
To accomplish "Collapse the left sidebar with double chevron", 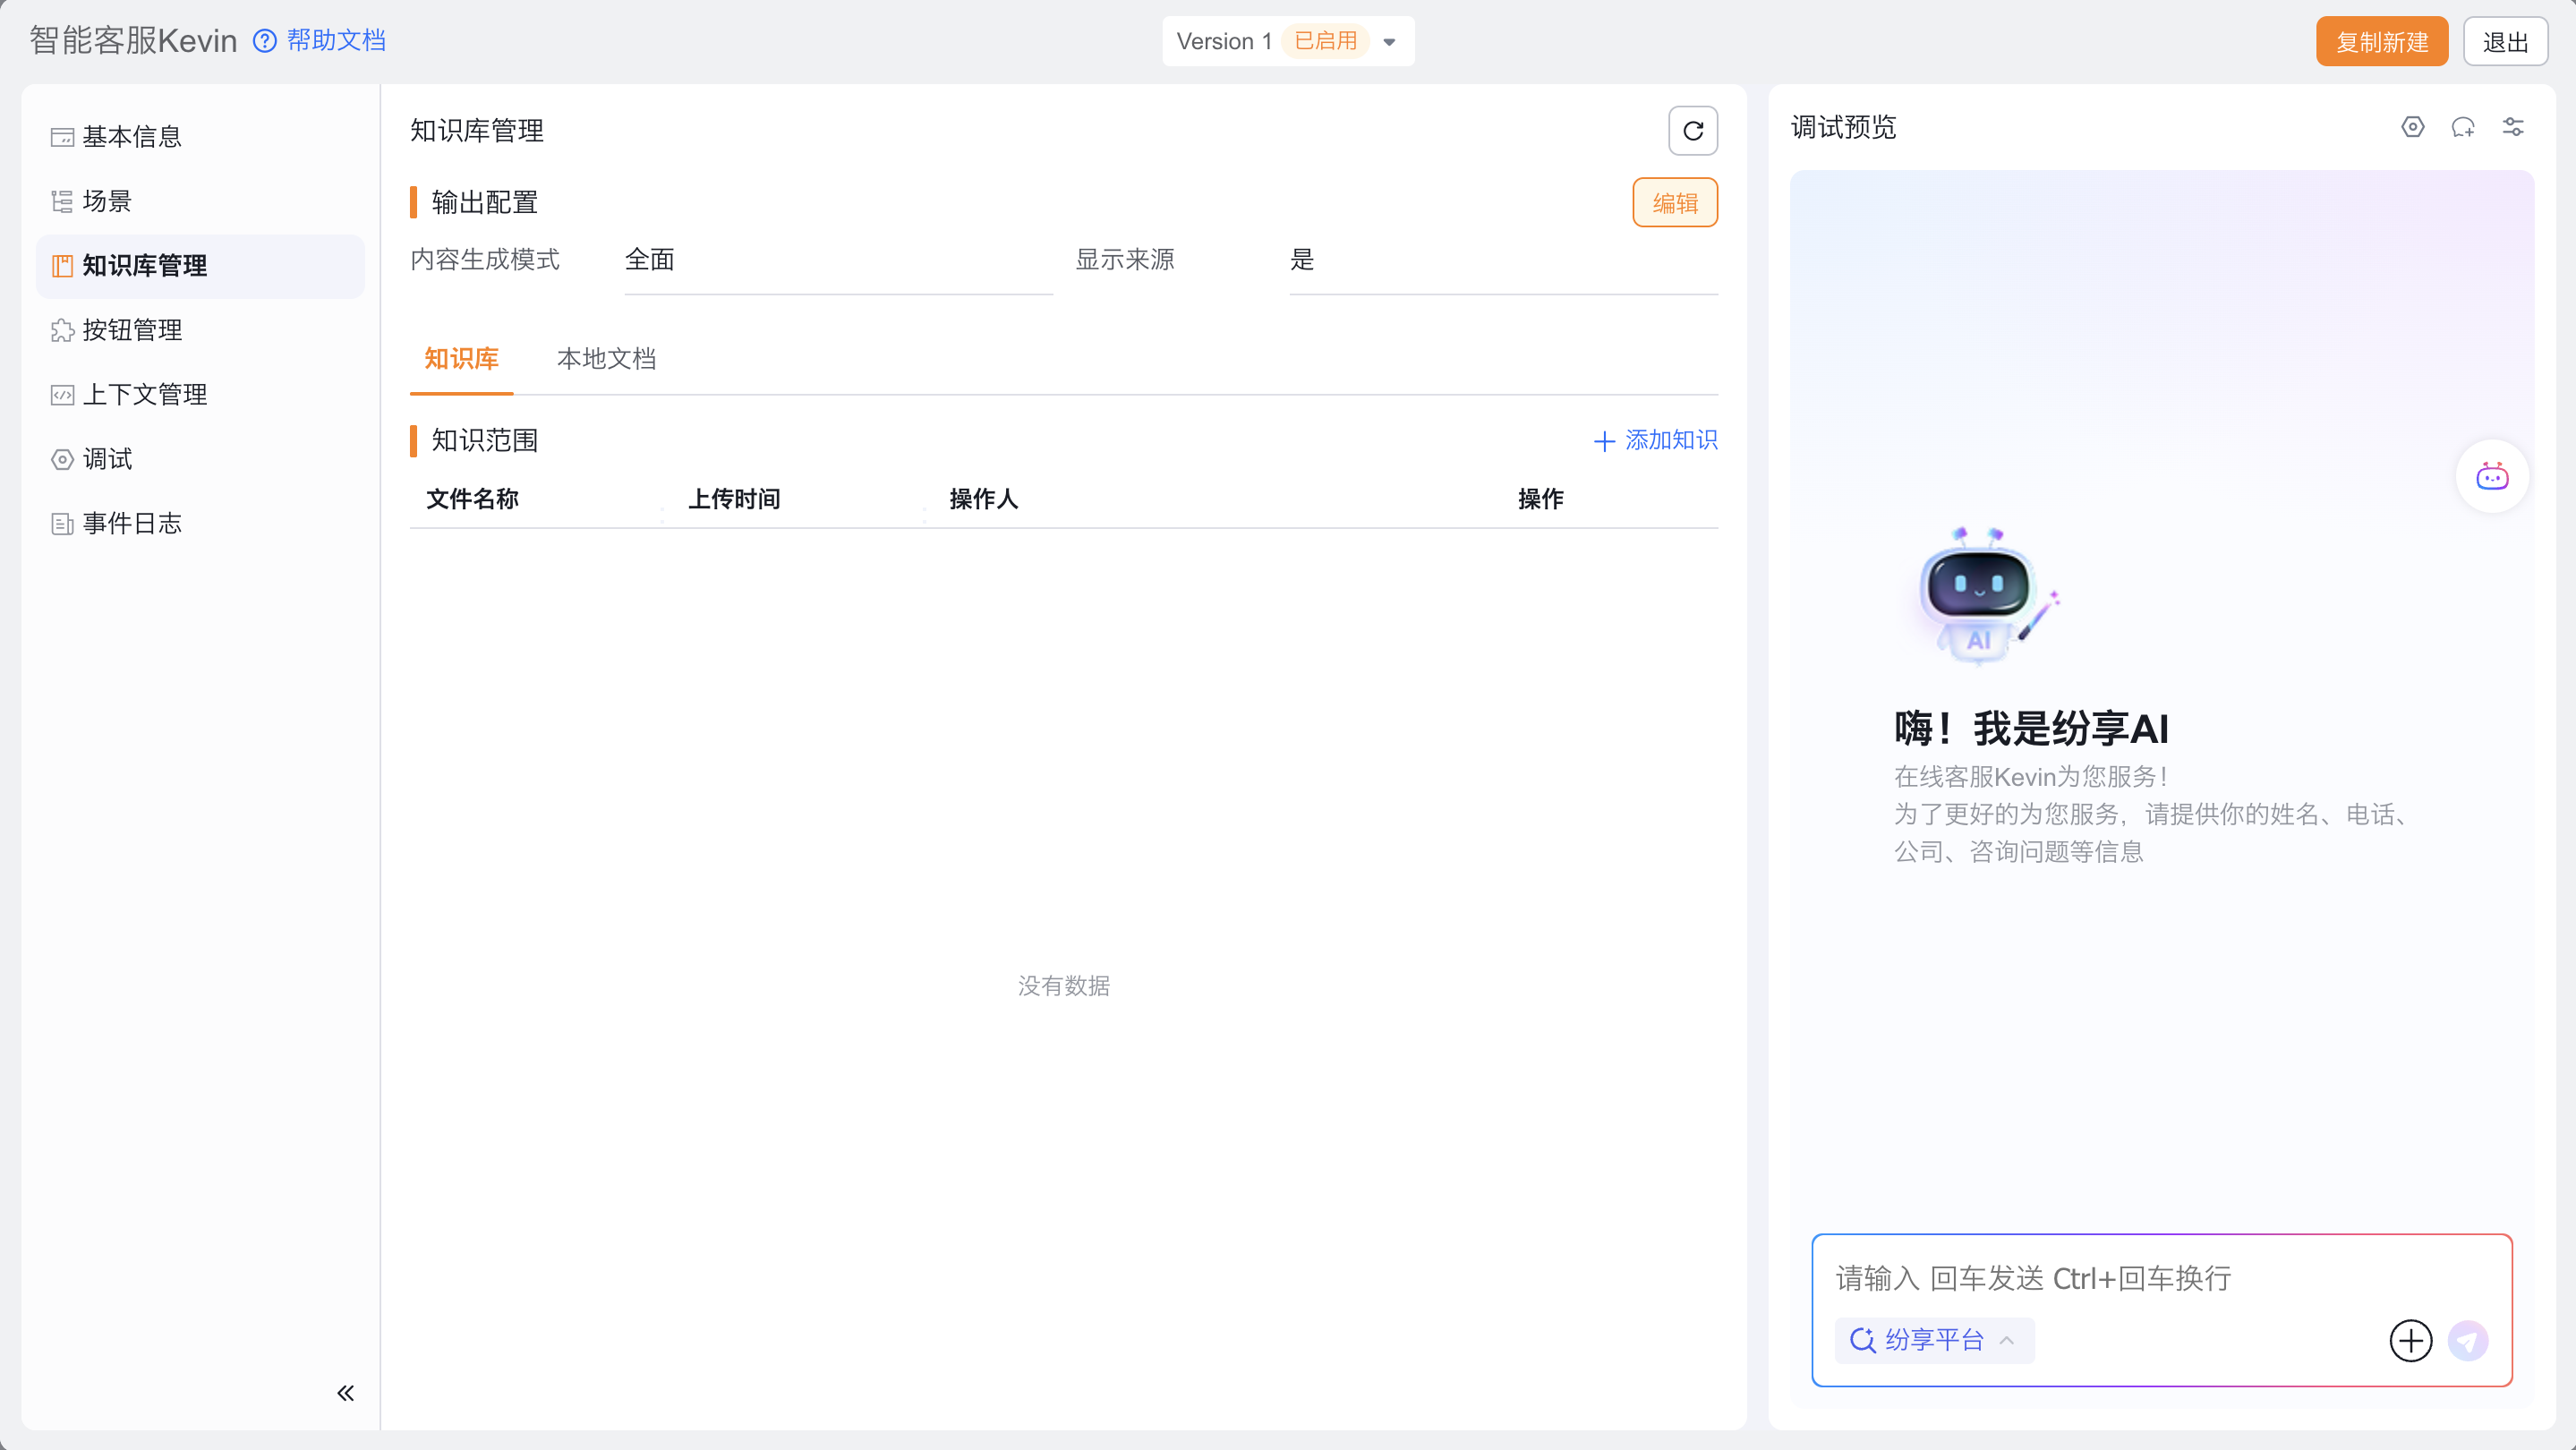I will pyautogui.click(x=345, y=1393).
